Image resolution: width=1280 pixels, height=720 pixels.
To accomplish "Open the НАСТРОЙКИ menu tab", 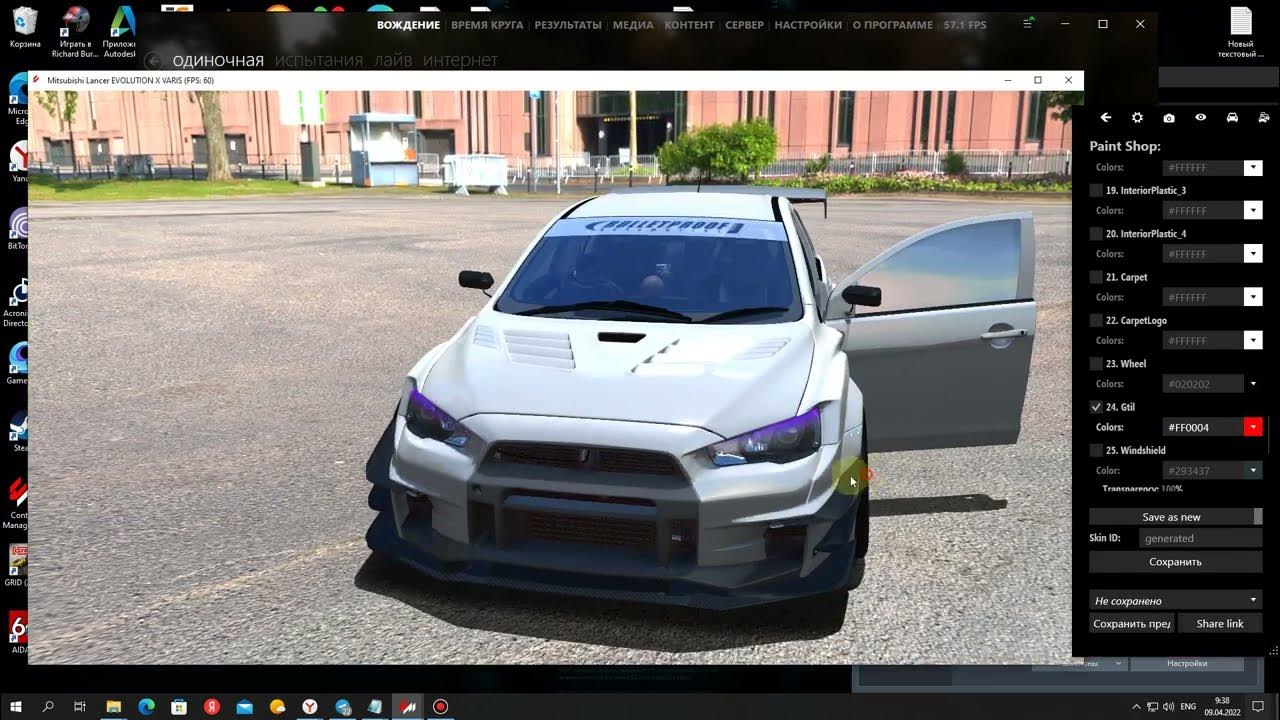I will [807, 25].
